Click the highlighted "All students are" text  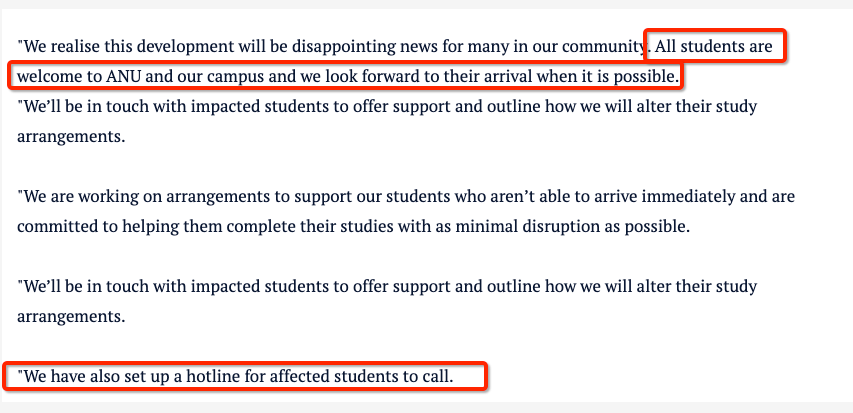tap(713, 46)
